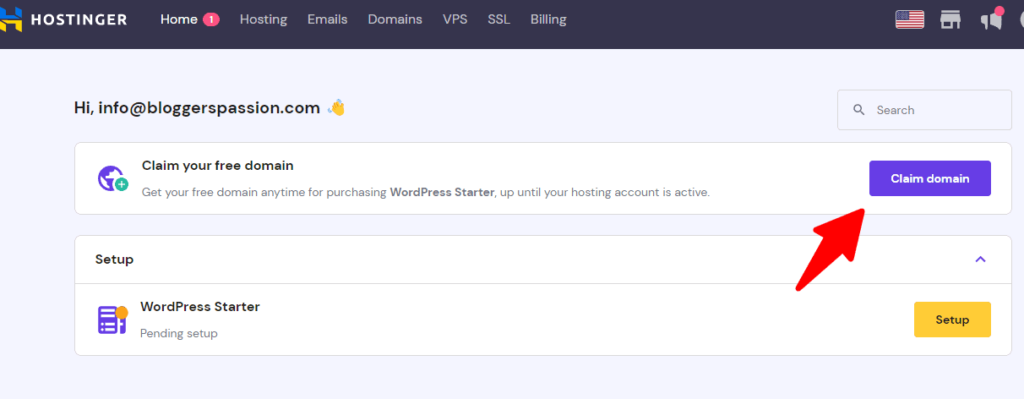Image resolution: width=1024 pixels, height=399 pixels.
Task: Click the Setup section header label
Action: point(114,259)
